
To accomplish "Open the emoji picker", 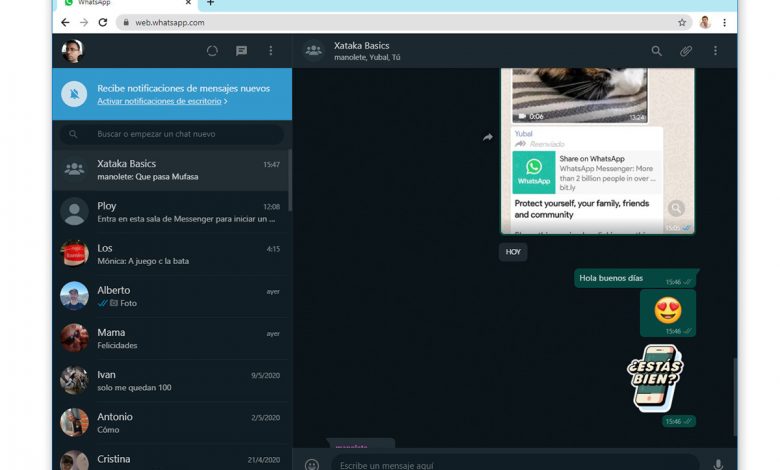I will (312, 465).
